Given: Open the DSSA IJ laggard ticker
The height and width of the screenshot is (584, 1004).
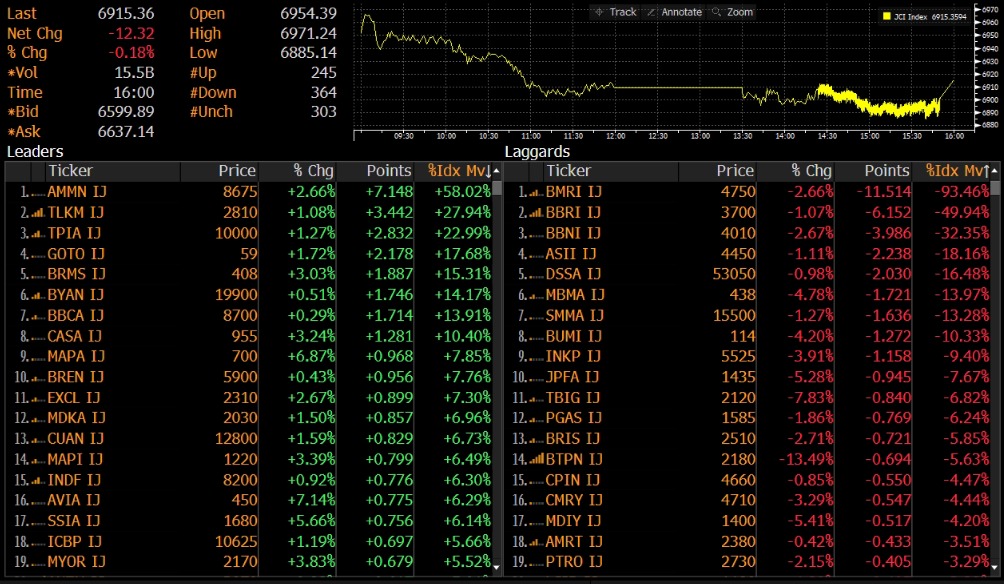Looking at the screenshot, I should (x=573, y=274).
